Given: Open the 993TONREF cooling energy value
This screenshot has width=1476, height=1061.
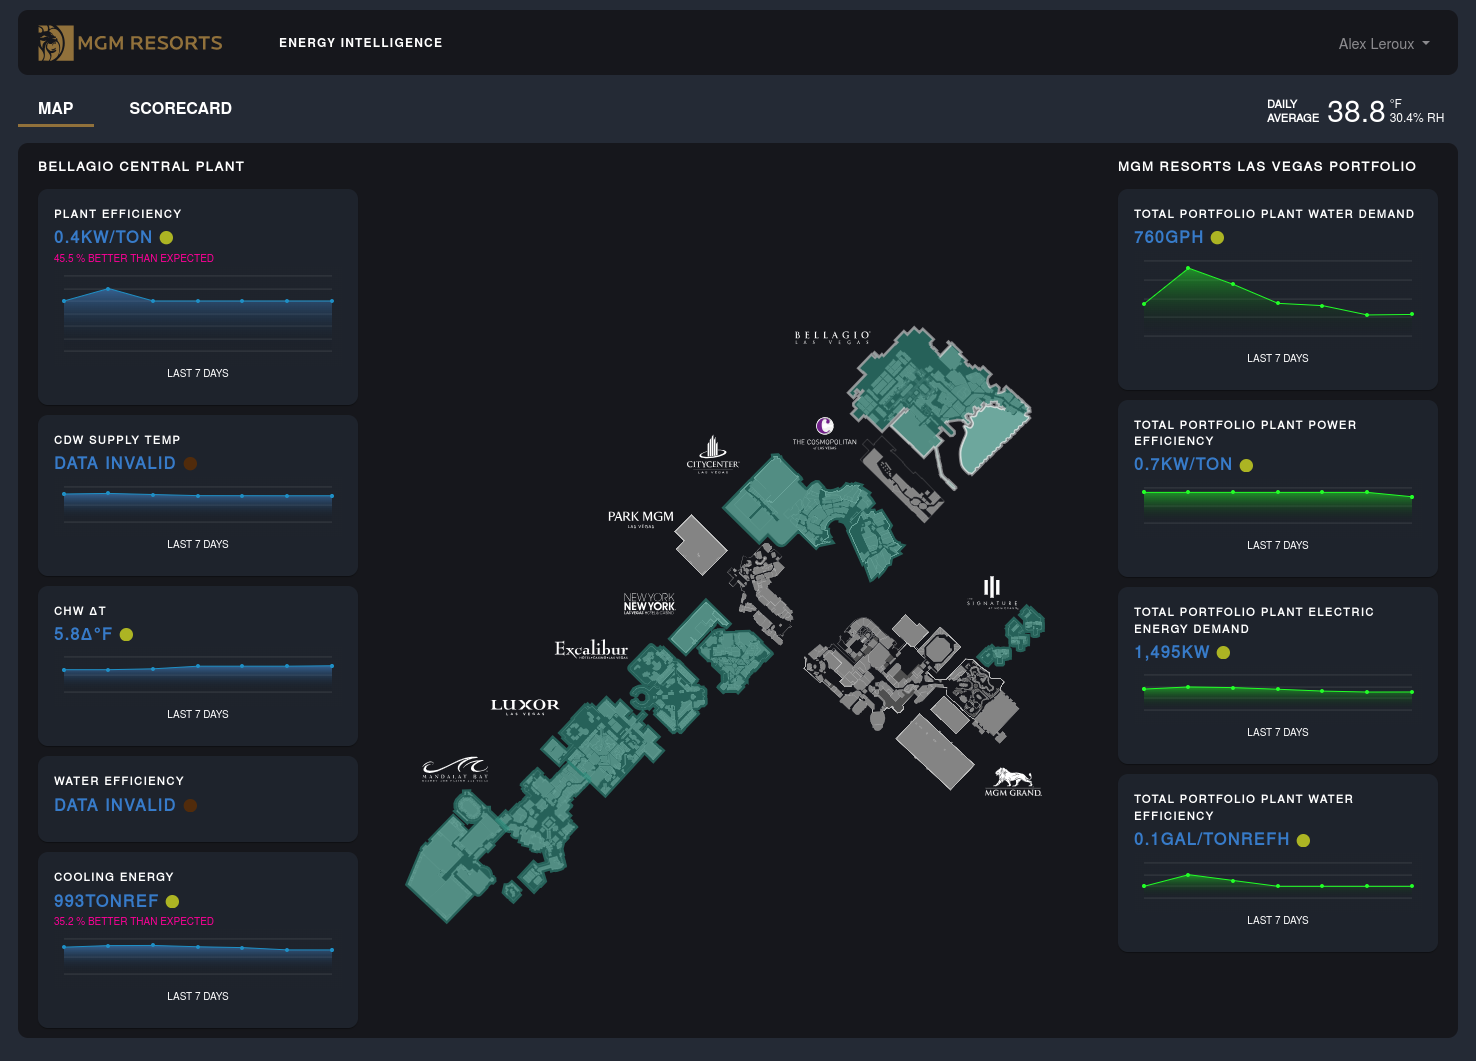Looking at the screenshot, I should coord(106,901).
